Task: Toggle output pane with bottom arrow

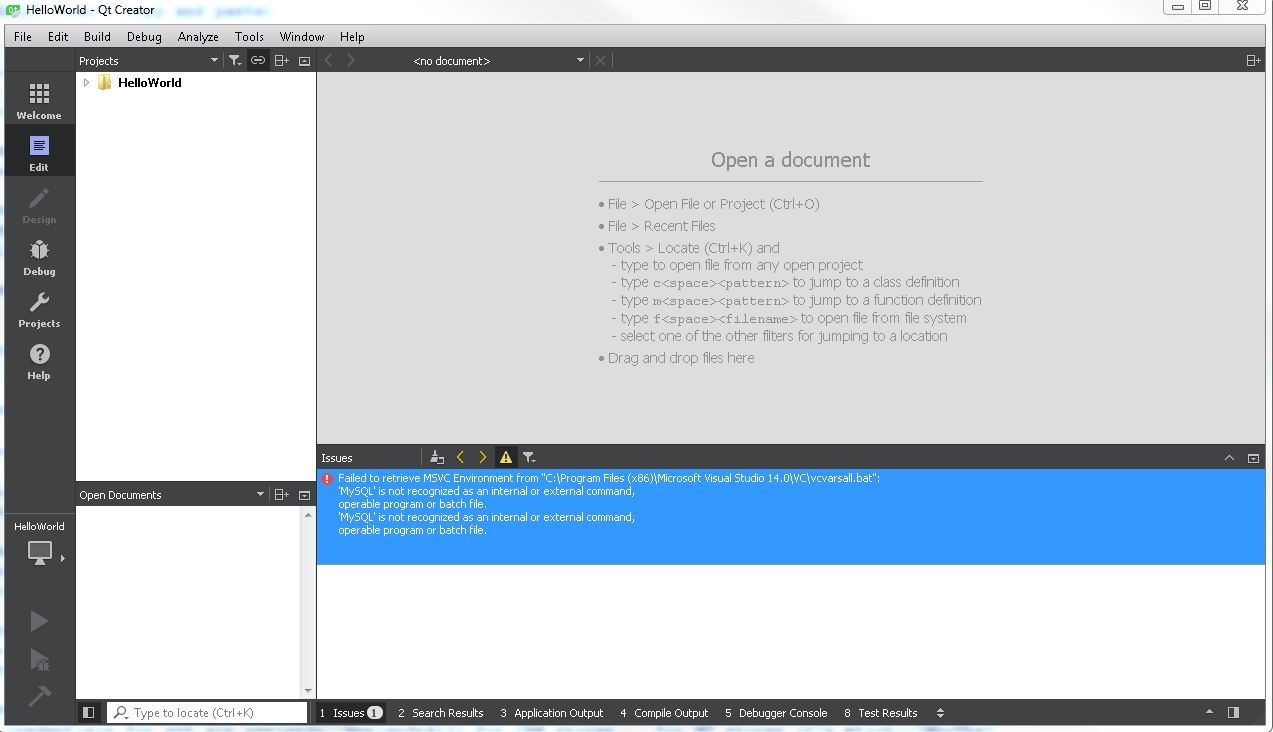Action: point(1209,713)
